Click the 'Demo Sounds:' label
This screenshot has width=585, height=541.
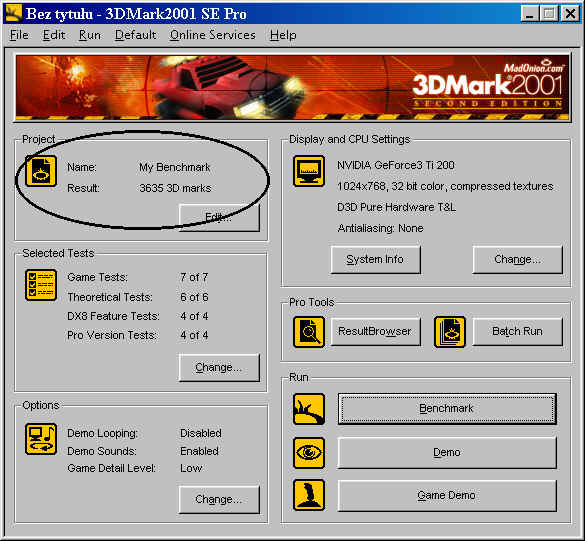(102, 451)
